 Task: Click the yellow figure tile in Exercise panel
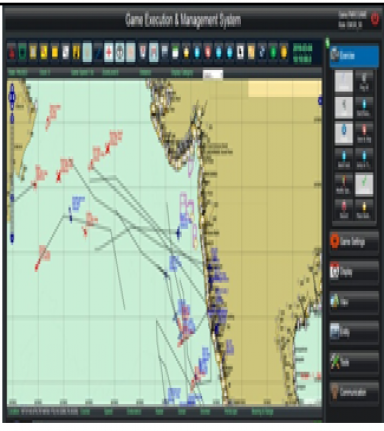pyautogui.click(x=364, y=210)
